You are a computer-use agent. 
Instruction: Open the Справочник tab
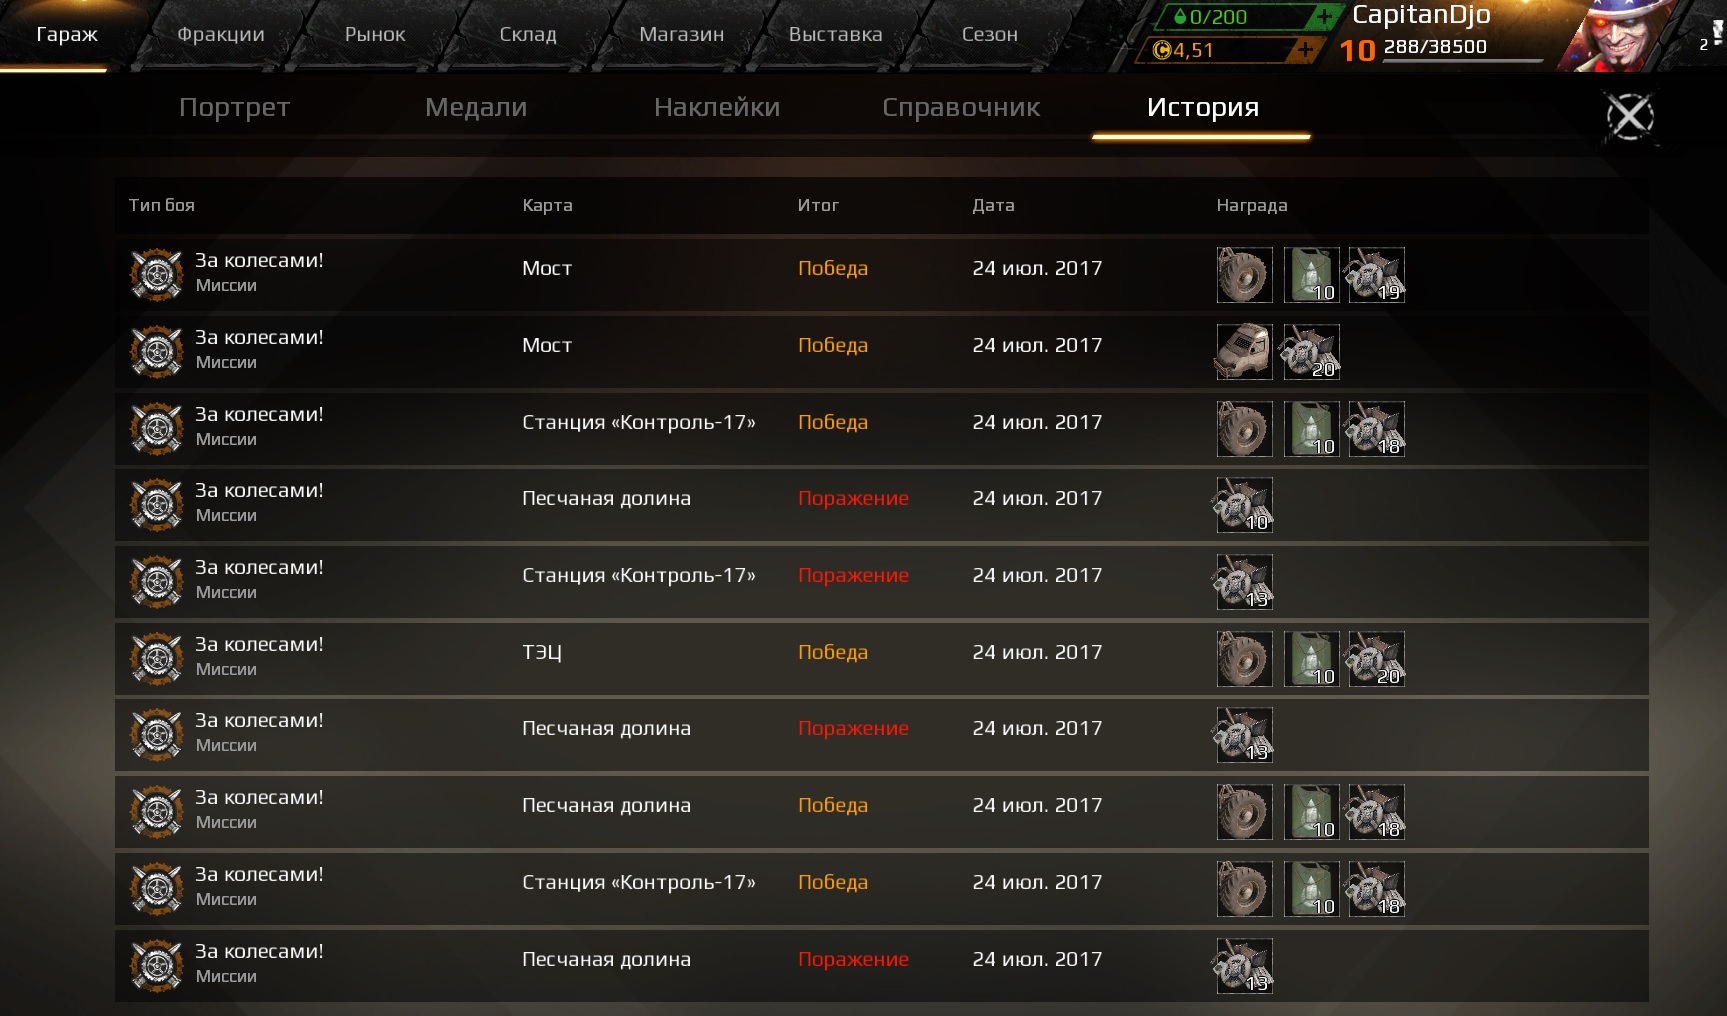tap(961, 107)
